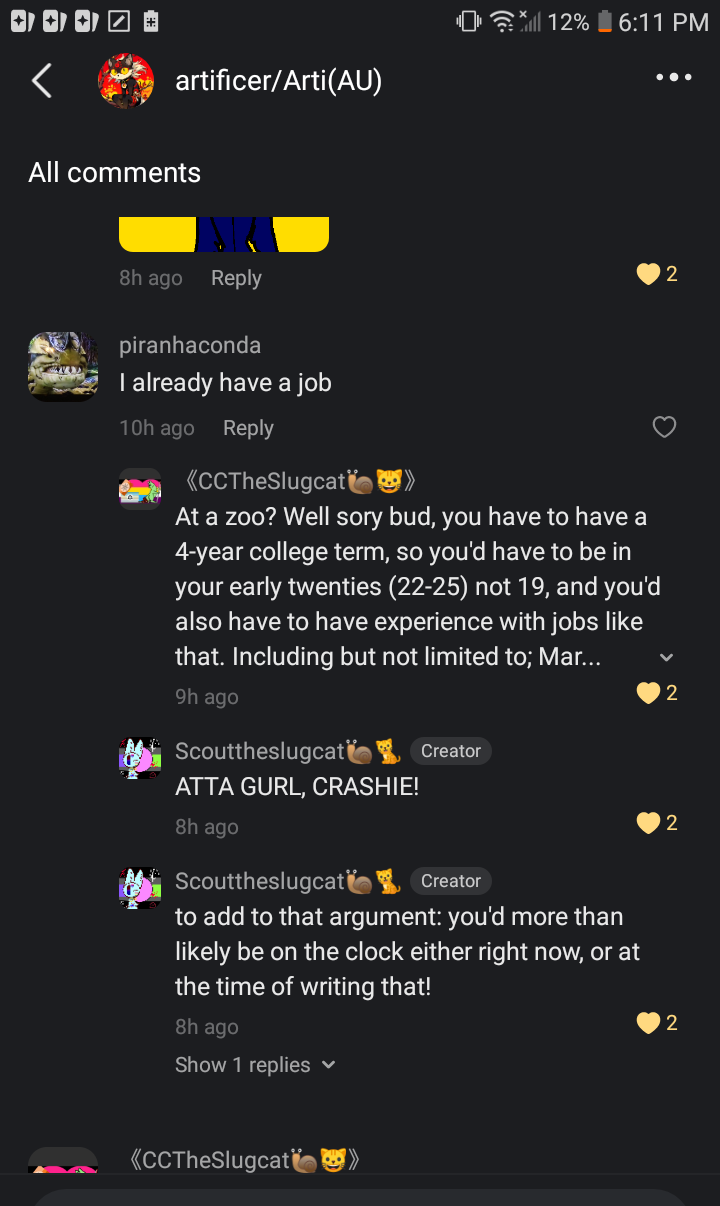
Task: Tap the battery icon in status bar
Action: (604, 21)
